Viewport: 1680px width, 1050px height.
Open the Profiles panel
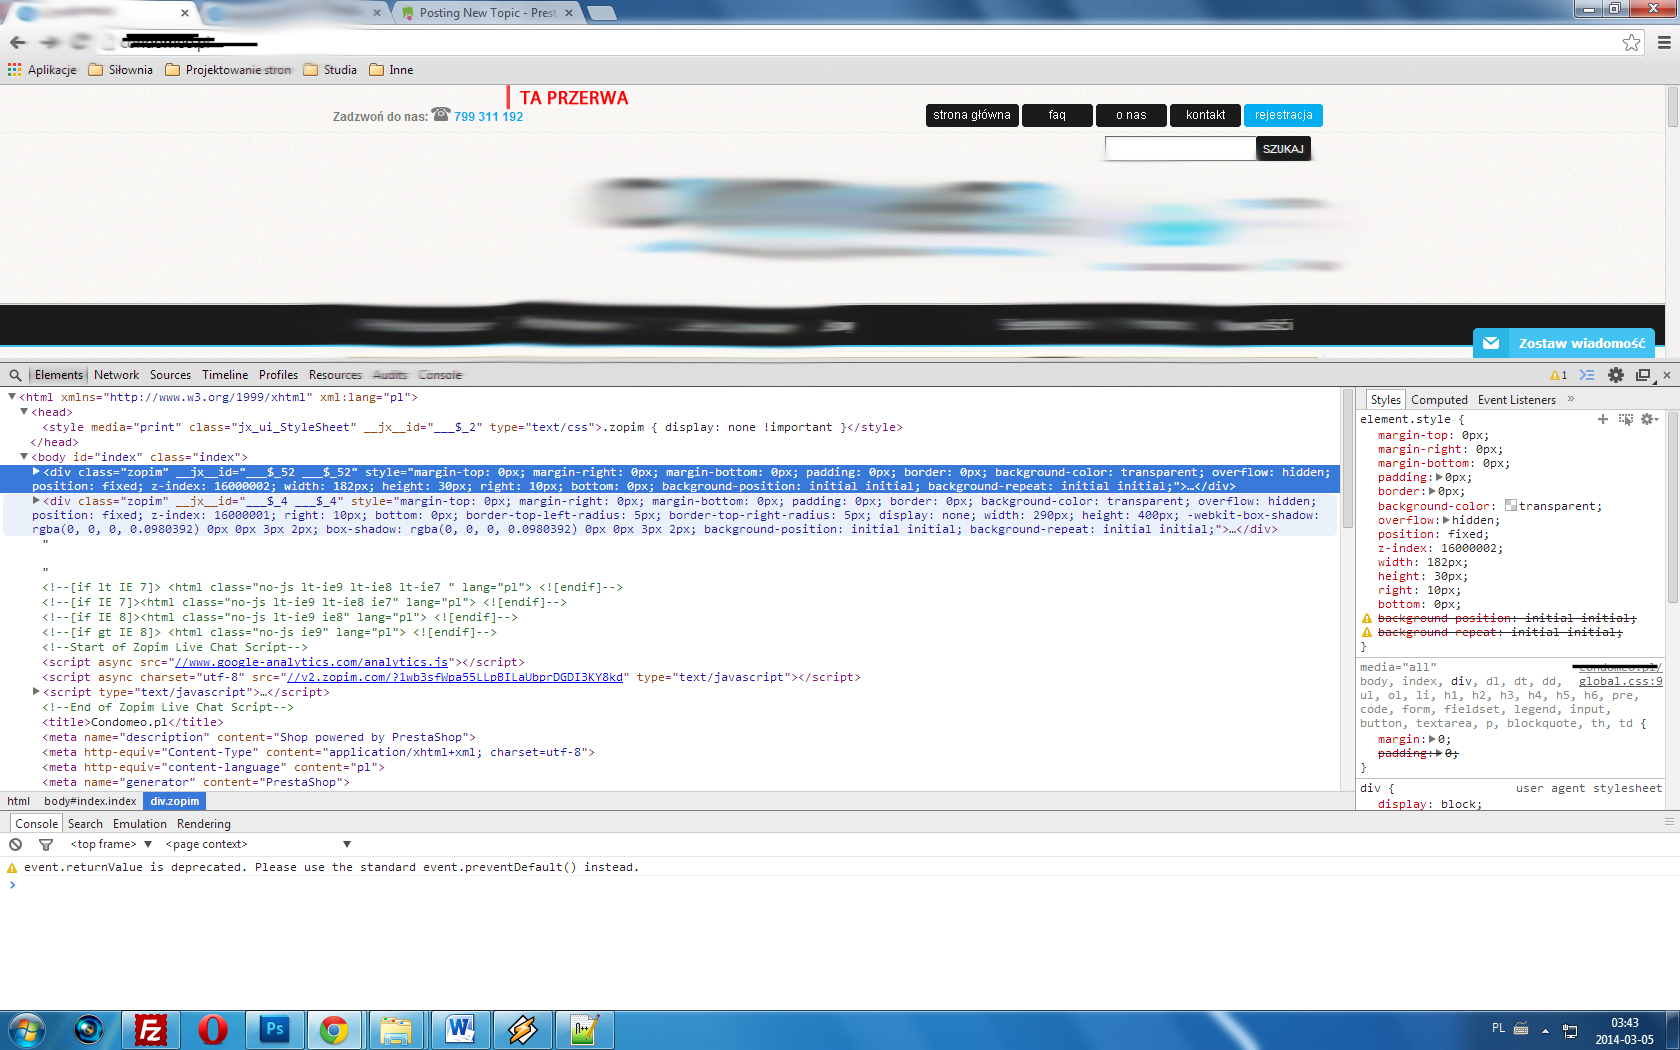[278, 375]
